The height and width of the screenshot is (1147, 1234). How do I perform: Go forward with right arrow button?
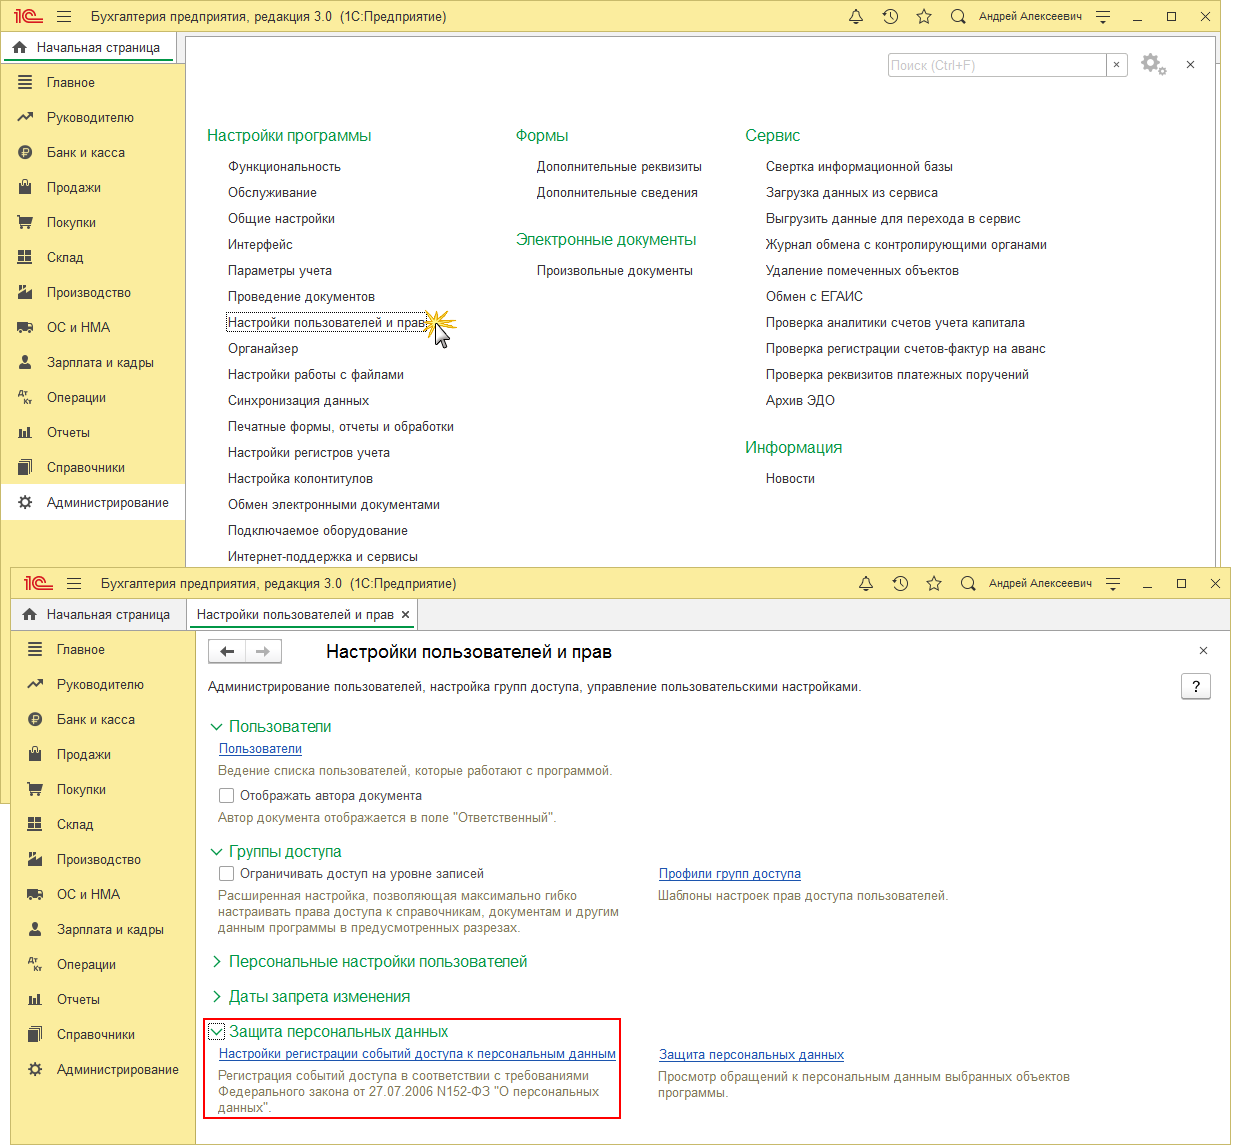[263, 652]
